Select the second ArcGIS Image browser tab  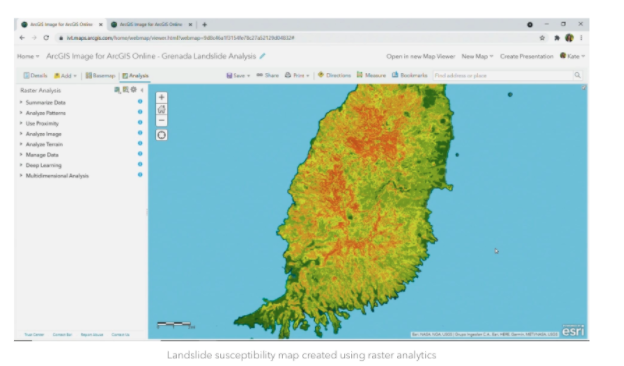coord(151,25)
